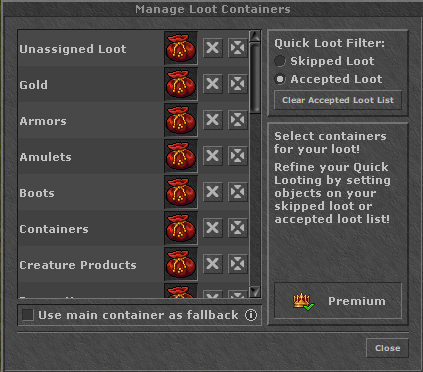423x372 pixels.
Task: Close the Manage Loot Containers dialog
Action: (387, 348)
